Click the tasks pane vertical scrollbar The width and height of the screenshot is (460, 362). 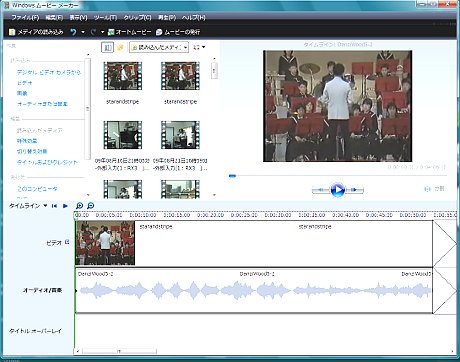pos(88,108)
